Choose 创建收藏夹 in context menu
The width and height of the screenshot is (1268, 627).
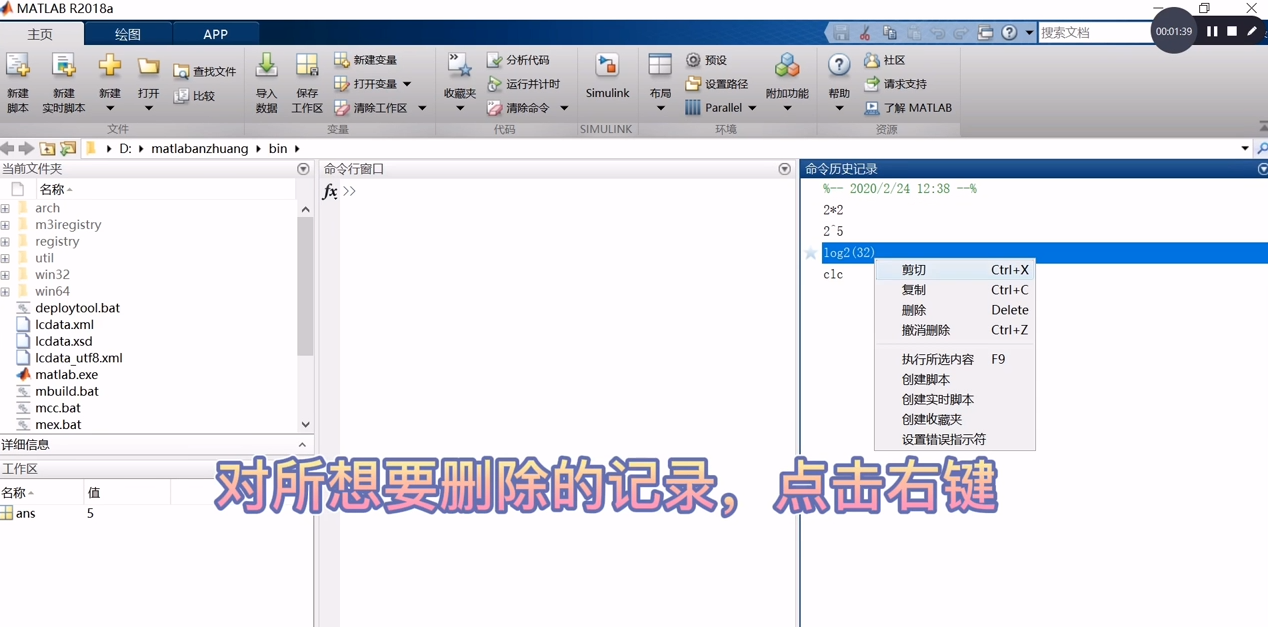(955, 419)
